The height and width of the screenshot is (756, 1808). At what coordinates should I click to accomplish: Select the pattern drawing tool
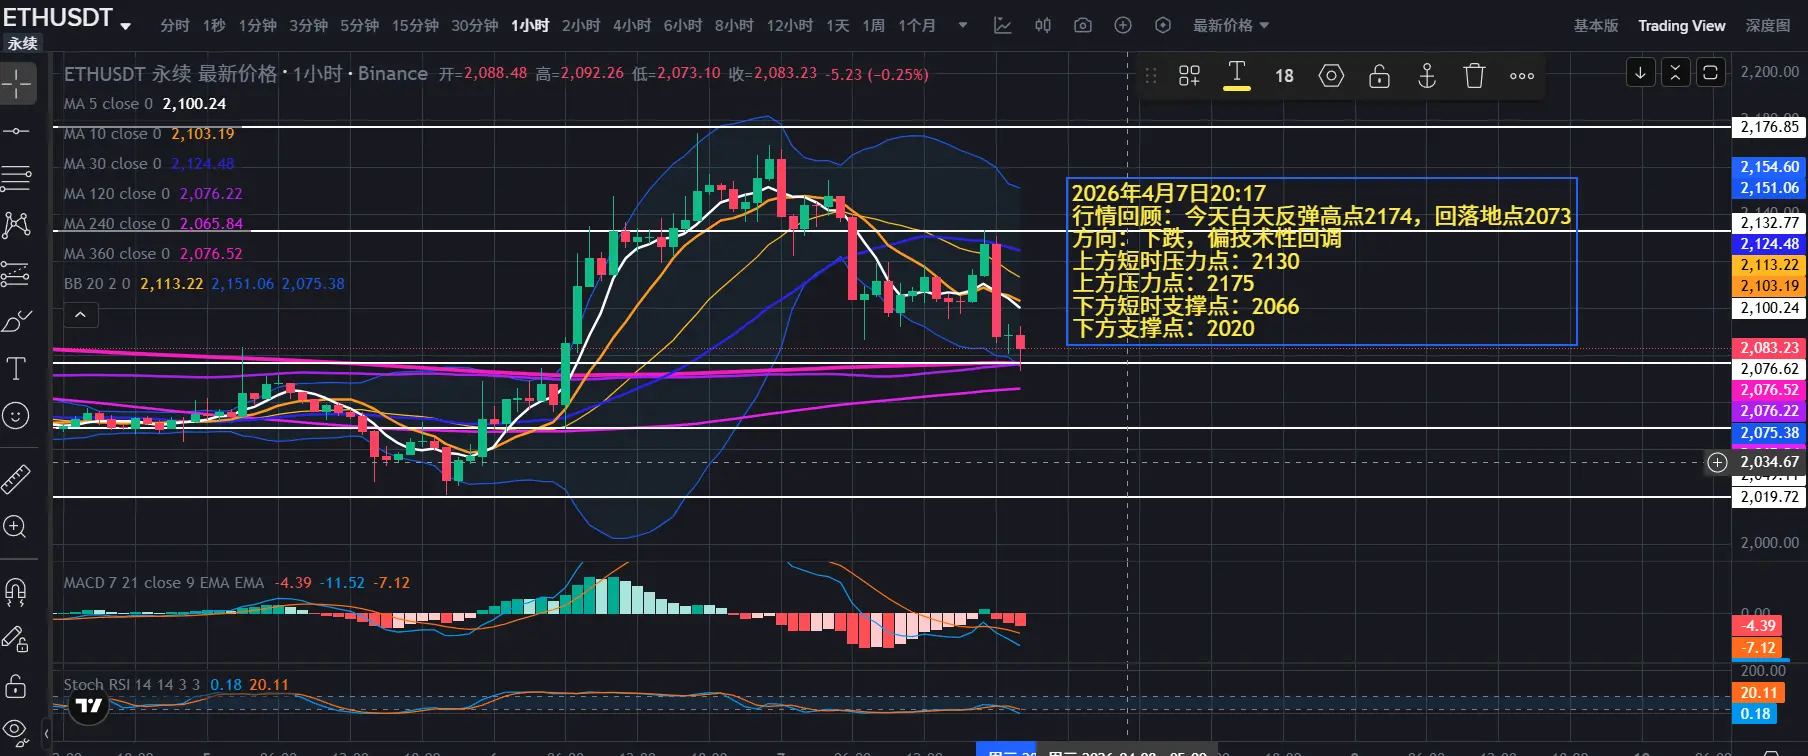point(17,225)
